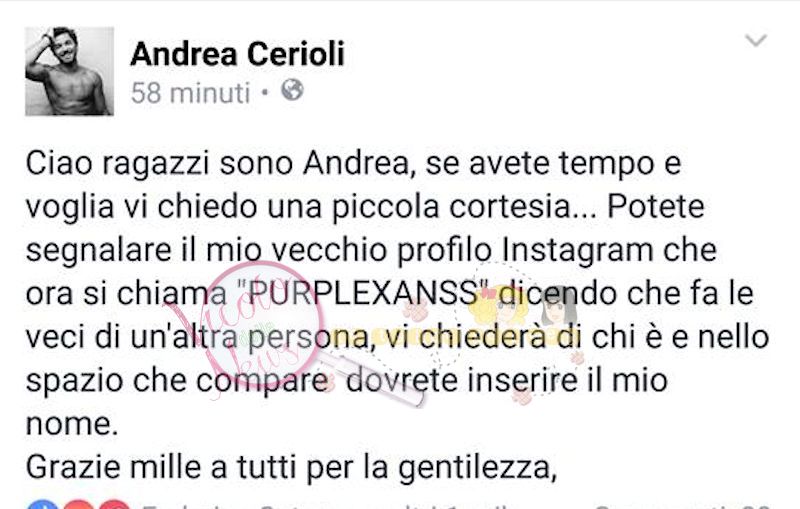Click the third reaction icon

(x=113, y=504)
